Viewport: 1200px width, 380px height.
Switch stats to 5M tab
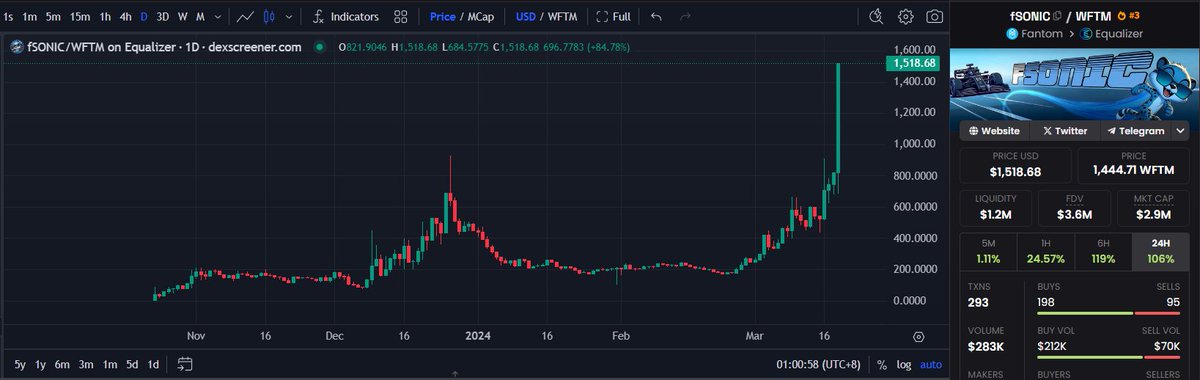[x=988, y=251]
